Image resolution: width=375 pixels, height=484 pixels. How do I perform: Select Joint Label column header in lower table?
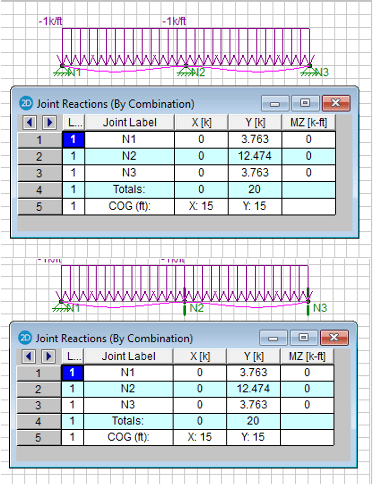pyautogui.click(x=128, y=356)
